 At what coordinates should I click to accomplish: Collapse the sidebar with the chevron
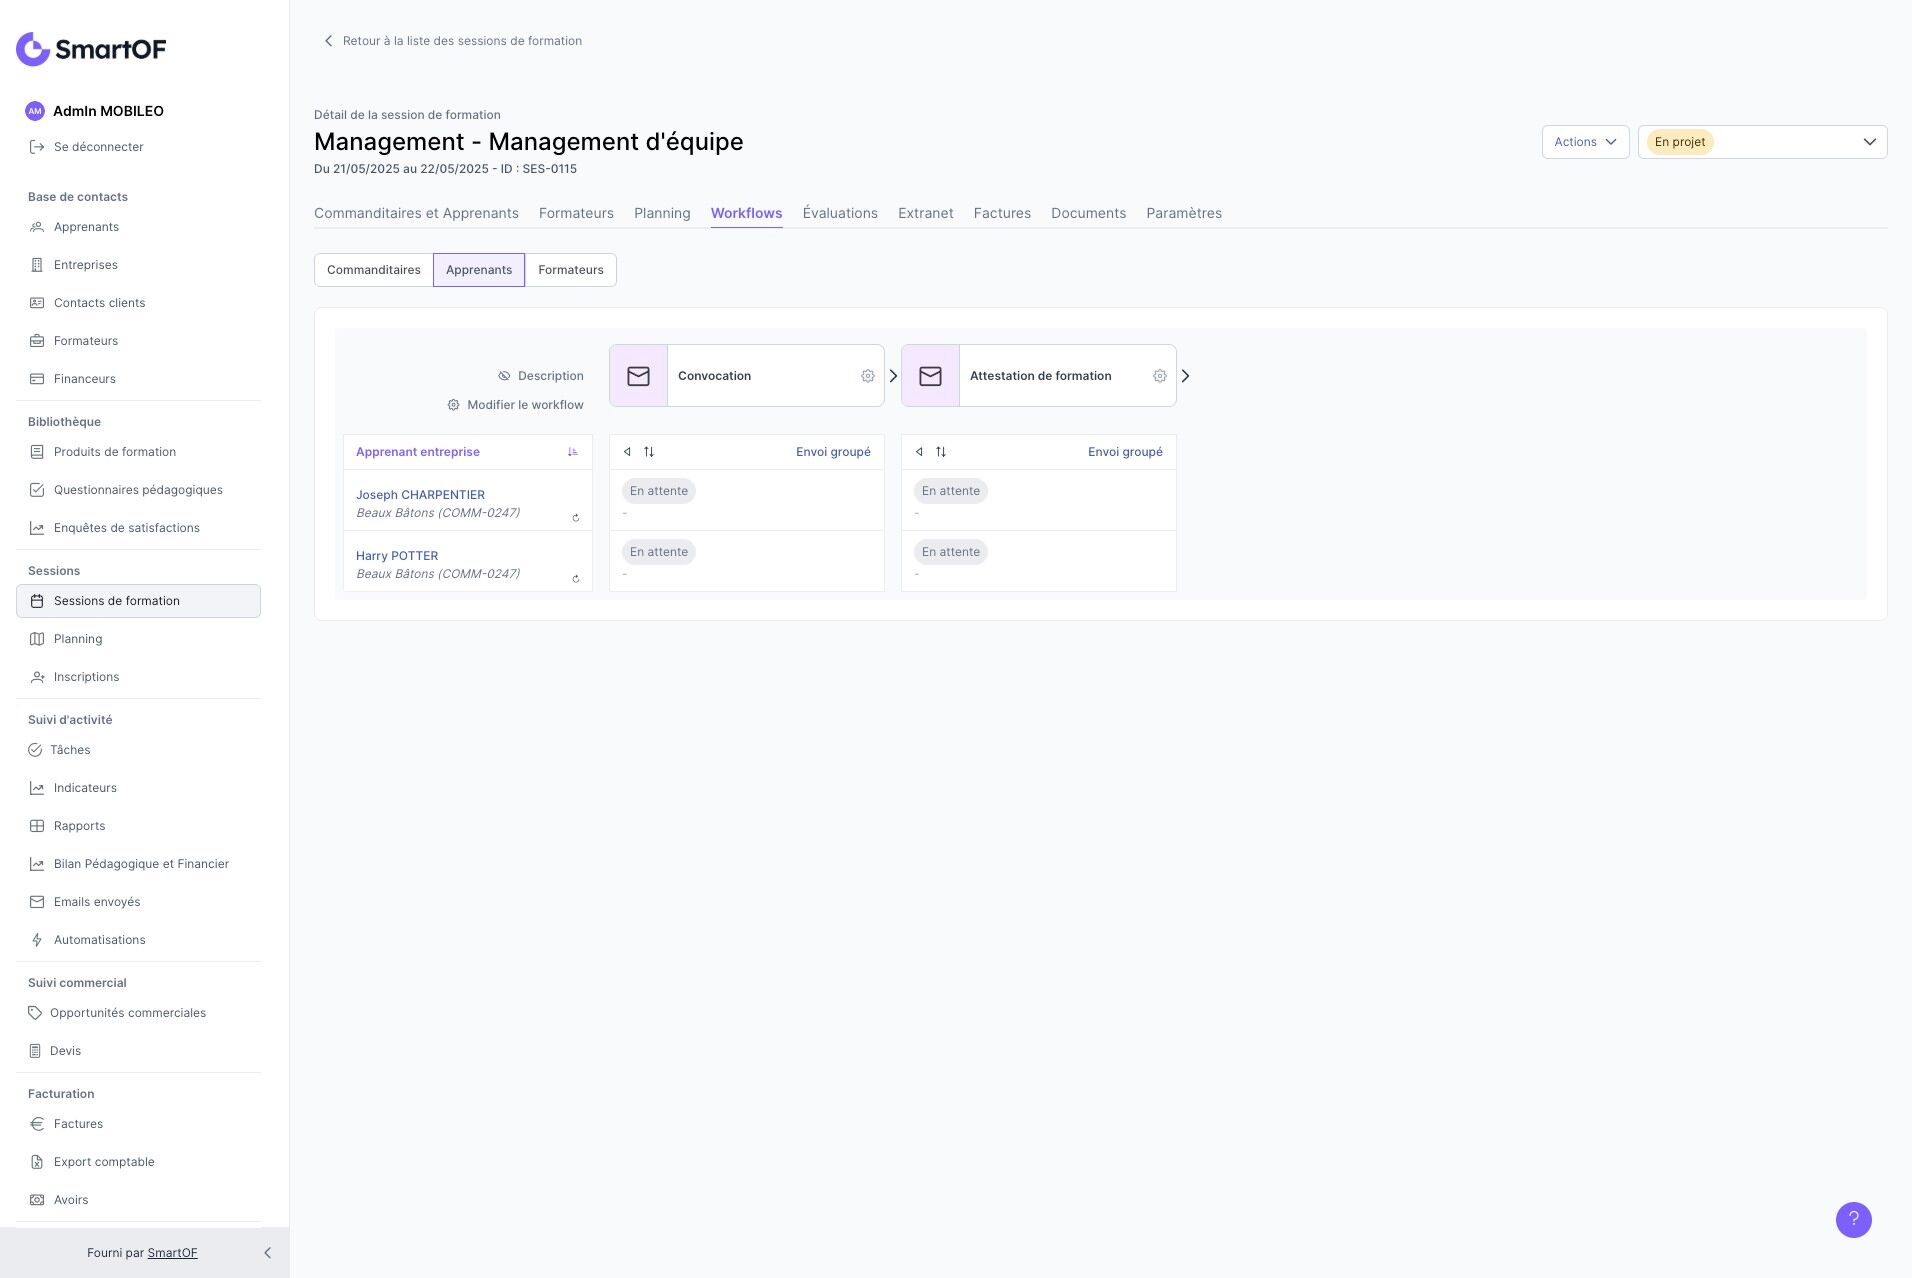pyautogui.click(x=267, y=1253)
